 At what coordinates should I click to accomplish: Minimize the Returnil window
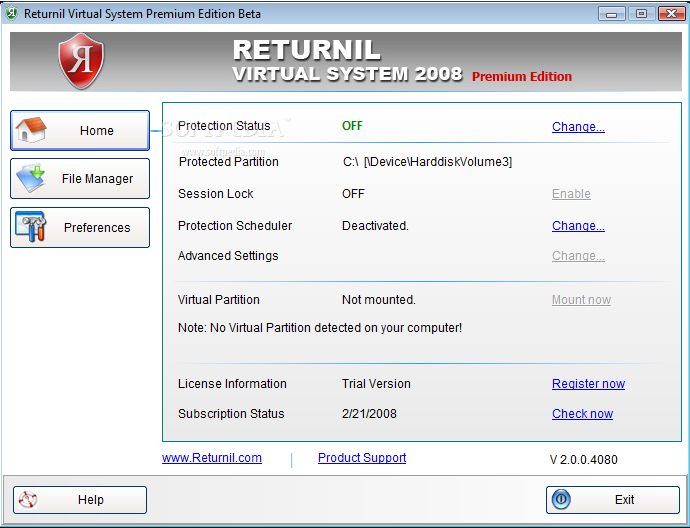click(x=612, y=14)
